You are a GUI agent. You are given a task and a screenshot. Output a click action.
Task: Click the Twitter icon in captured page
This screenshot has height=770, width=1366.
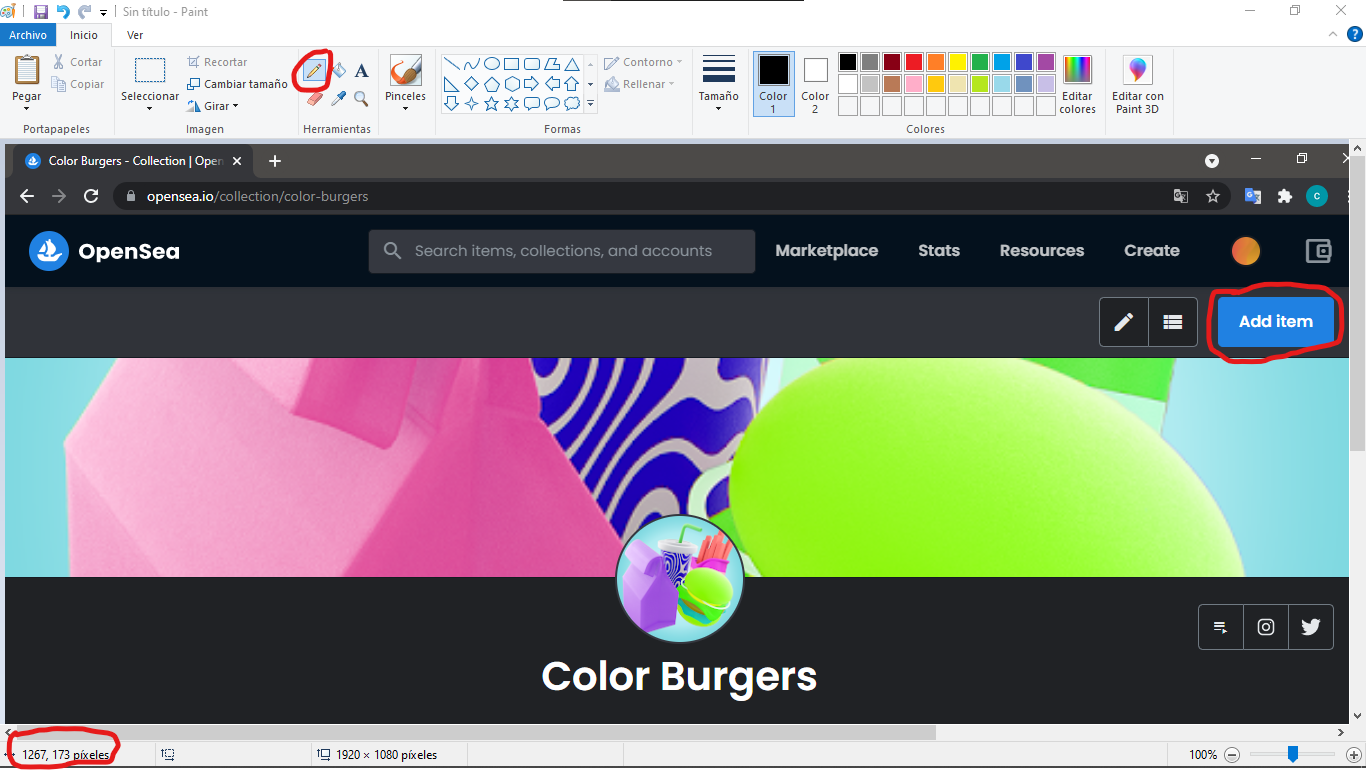point(1311,627)
